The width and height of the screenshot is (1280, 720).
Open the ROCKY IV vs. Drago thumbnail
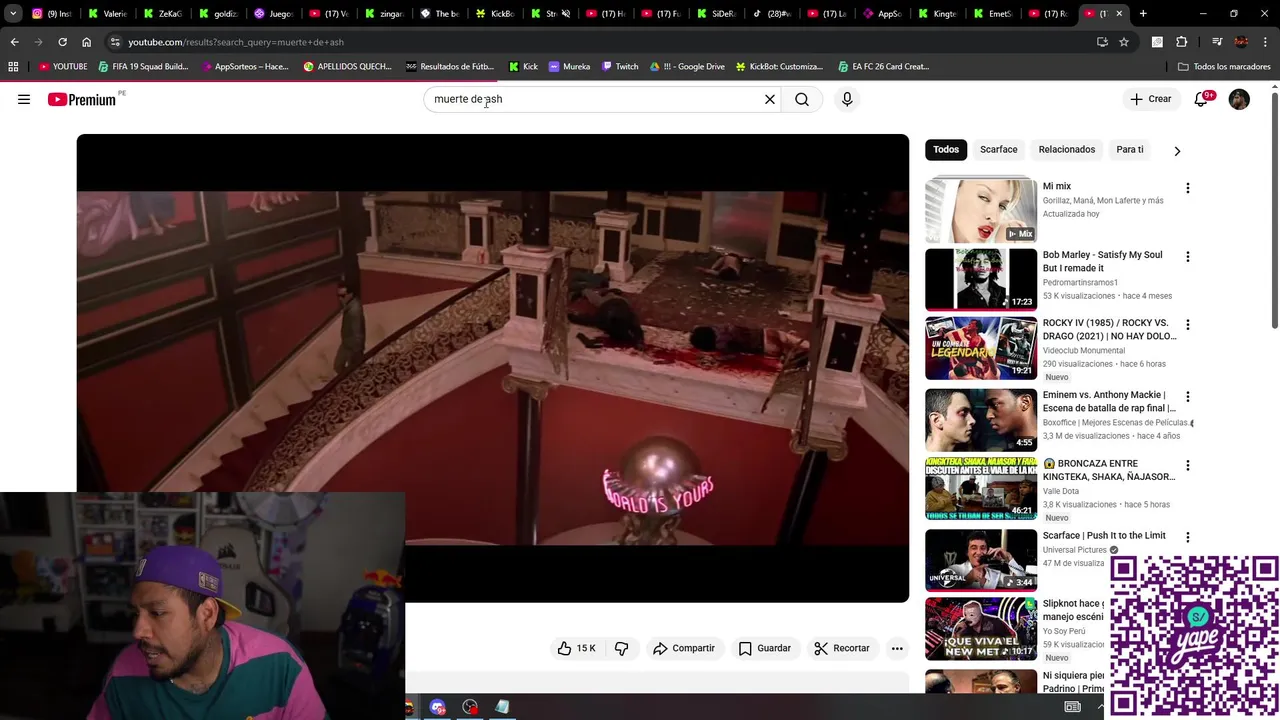[981, 348]
